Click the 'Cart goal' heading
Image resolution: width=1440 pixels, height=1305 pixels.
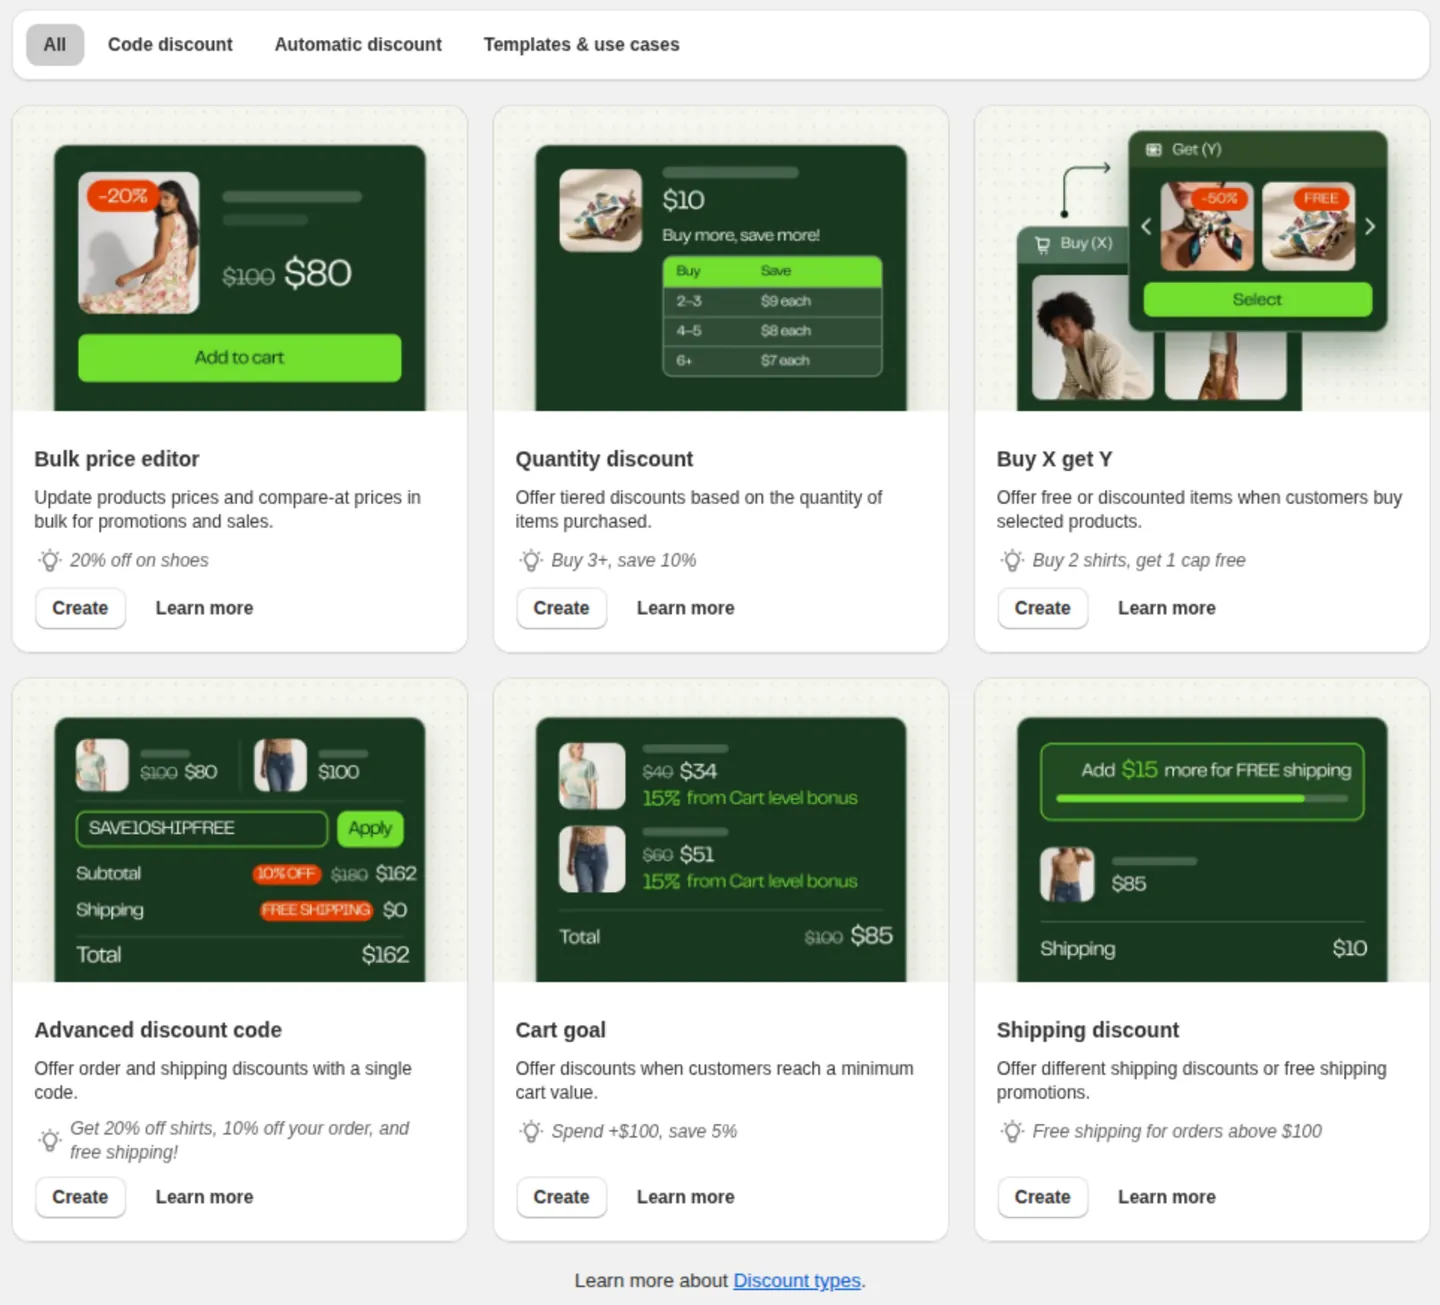click(x=560, y=1030)
